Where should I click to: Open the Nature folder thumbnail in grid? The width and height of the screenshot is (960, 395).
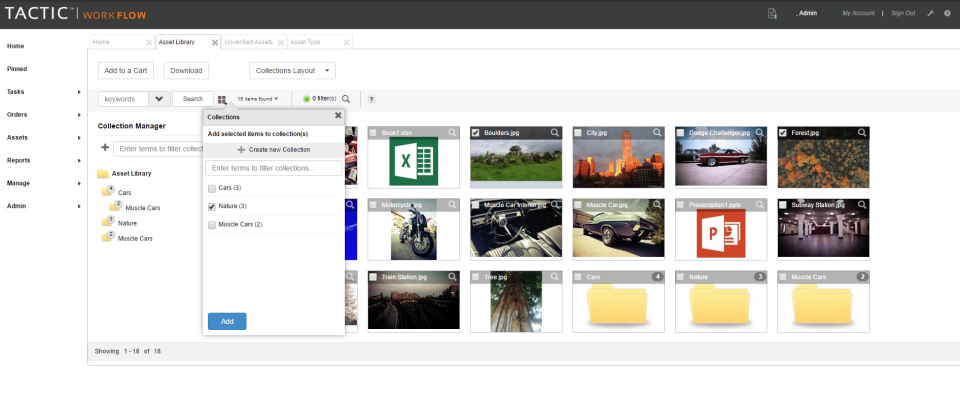point(721,301)
